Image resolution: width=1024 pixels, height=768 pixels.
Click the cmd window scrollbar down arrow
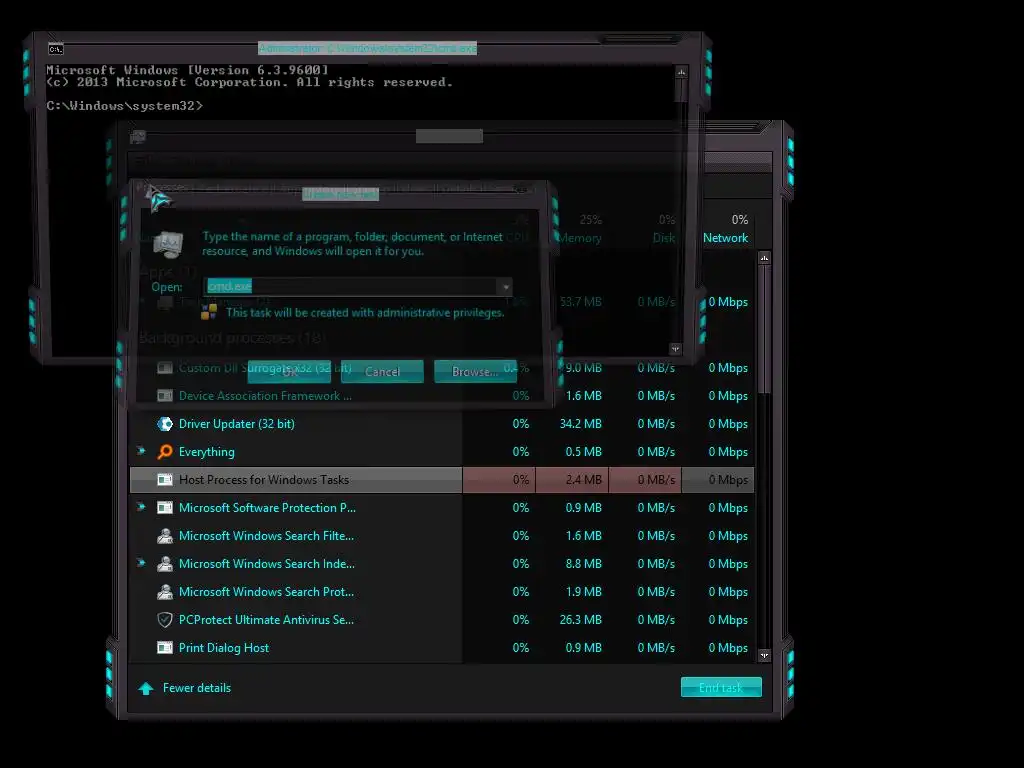pyautogui.click(x=676, y=349)
